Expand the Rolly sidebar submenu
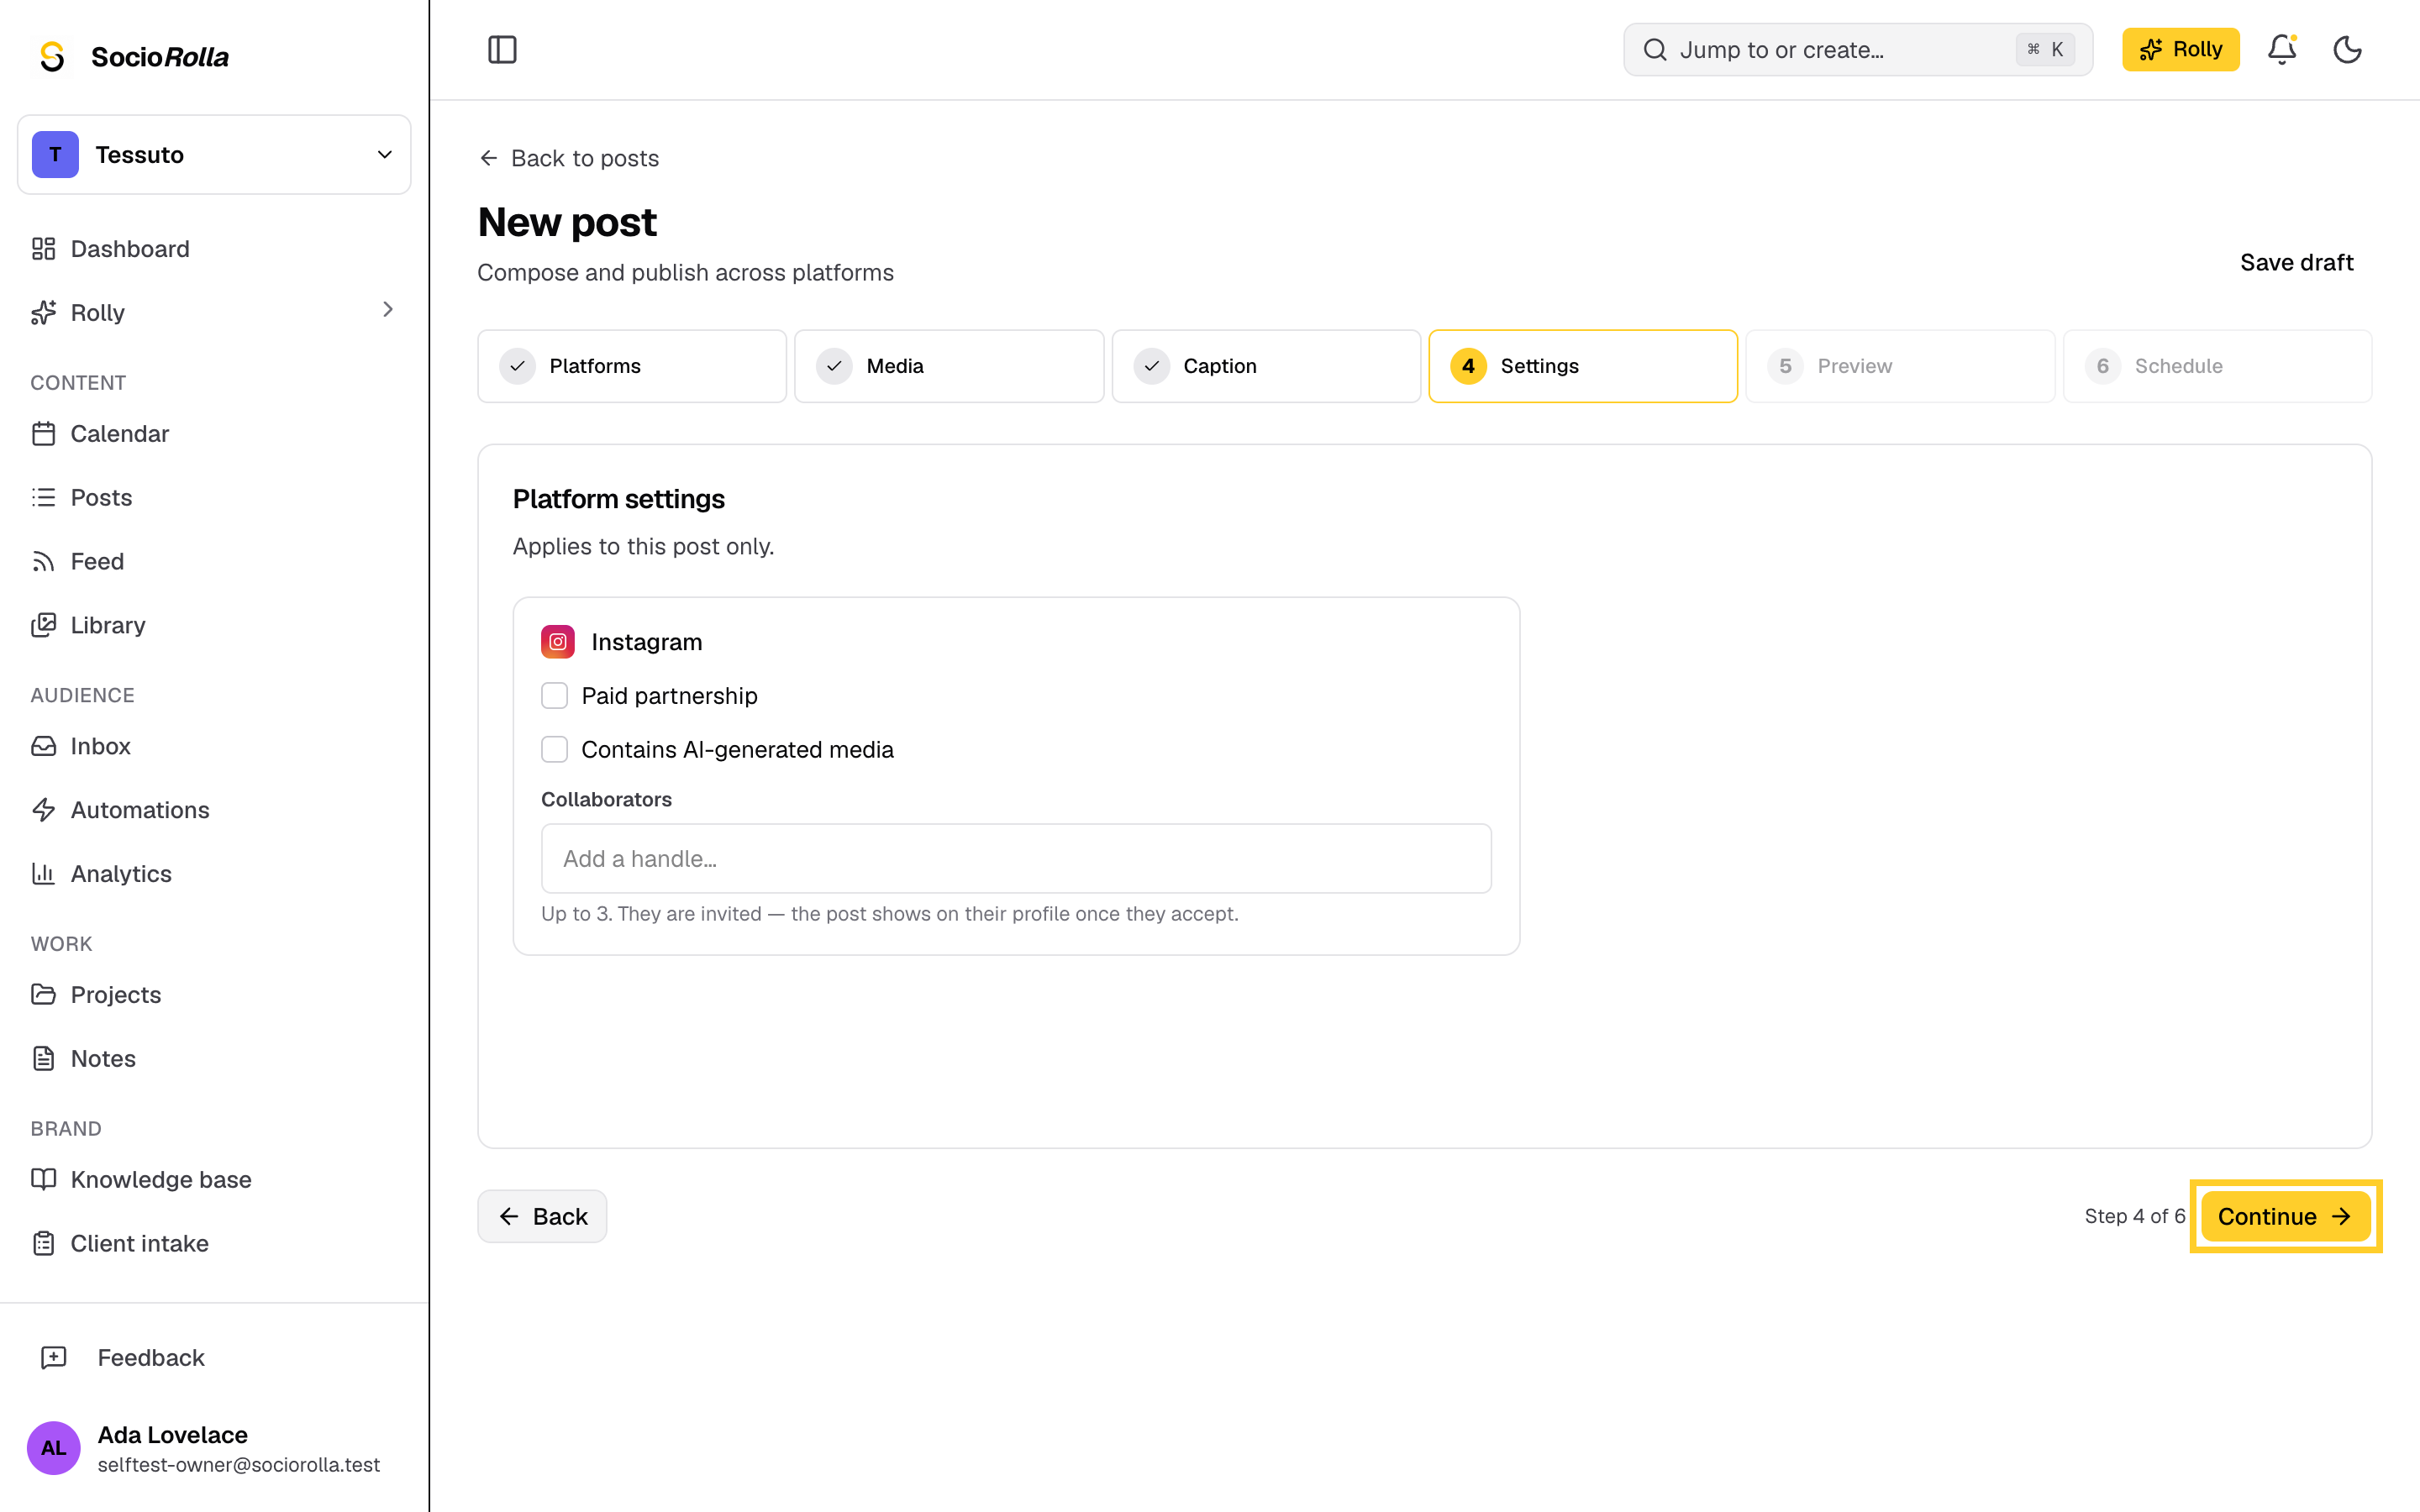This screenshot has width=2420, height=1512. [388, 311]
